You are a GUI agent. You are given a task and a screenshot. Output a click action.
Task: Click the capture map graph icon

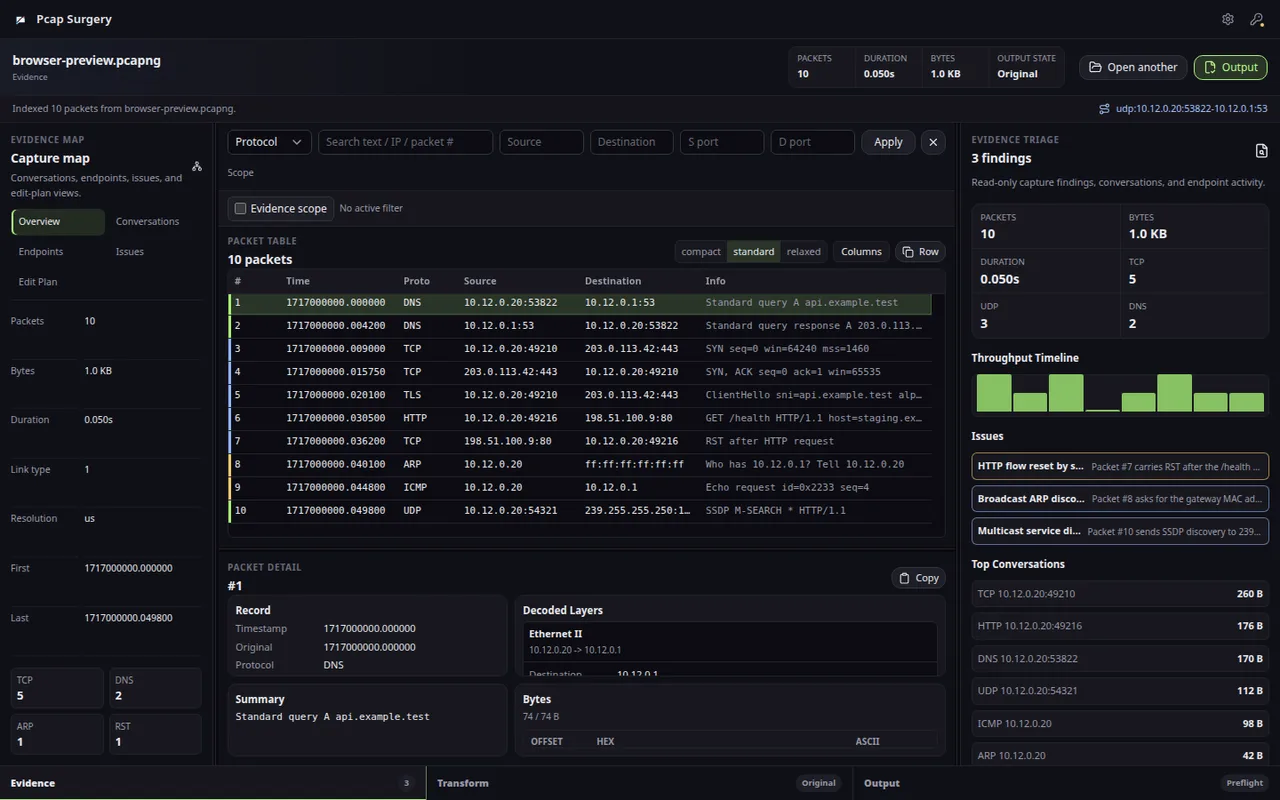tap(197, 167)
